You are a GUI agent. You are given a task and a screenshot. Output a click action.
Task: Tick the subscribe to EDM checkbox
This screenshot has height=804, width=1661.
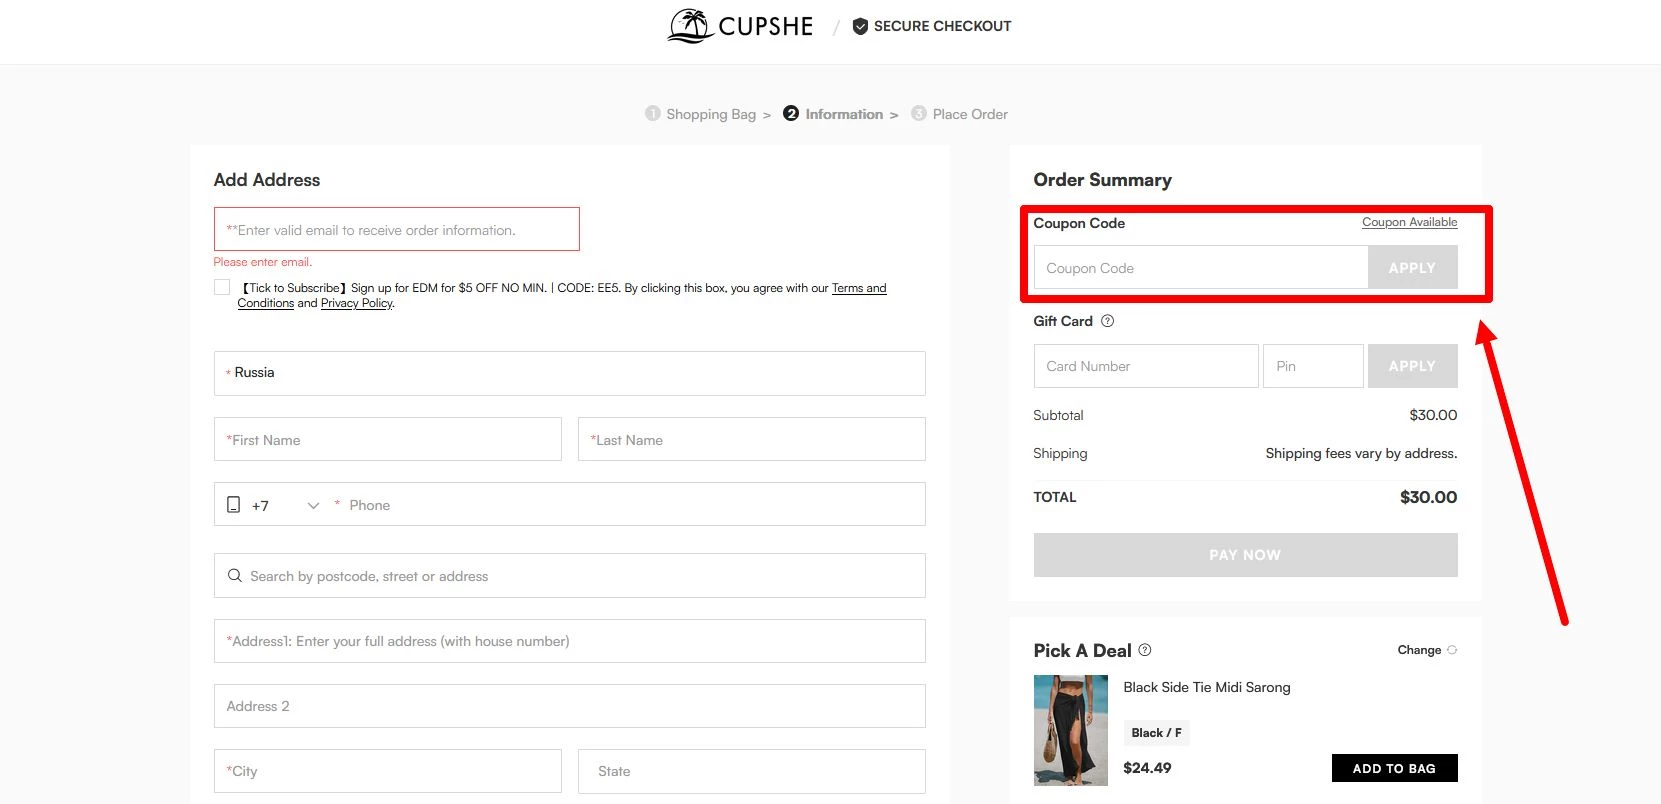pos(222,288)
